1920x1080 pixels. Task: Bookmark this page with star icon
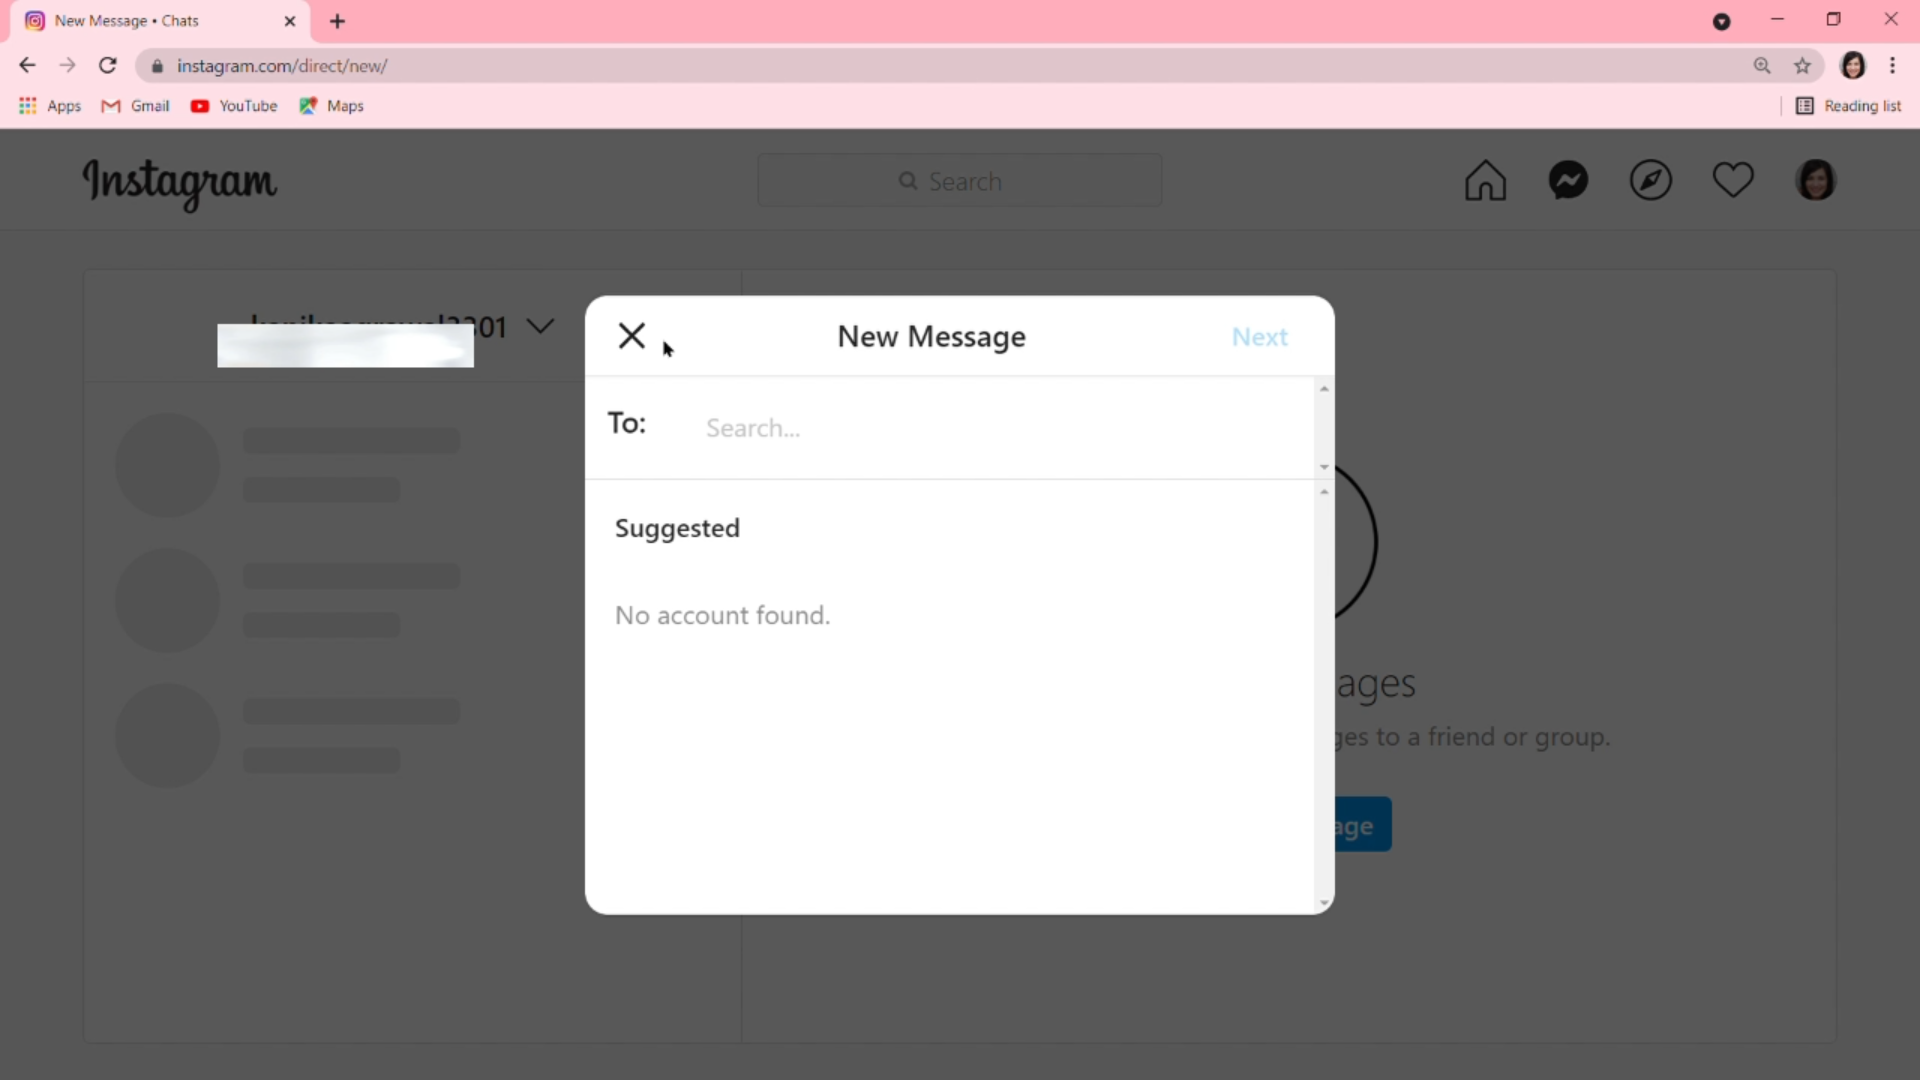click(1802, 66)
